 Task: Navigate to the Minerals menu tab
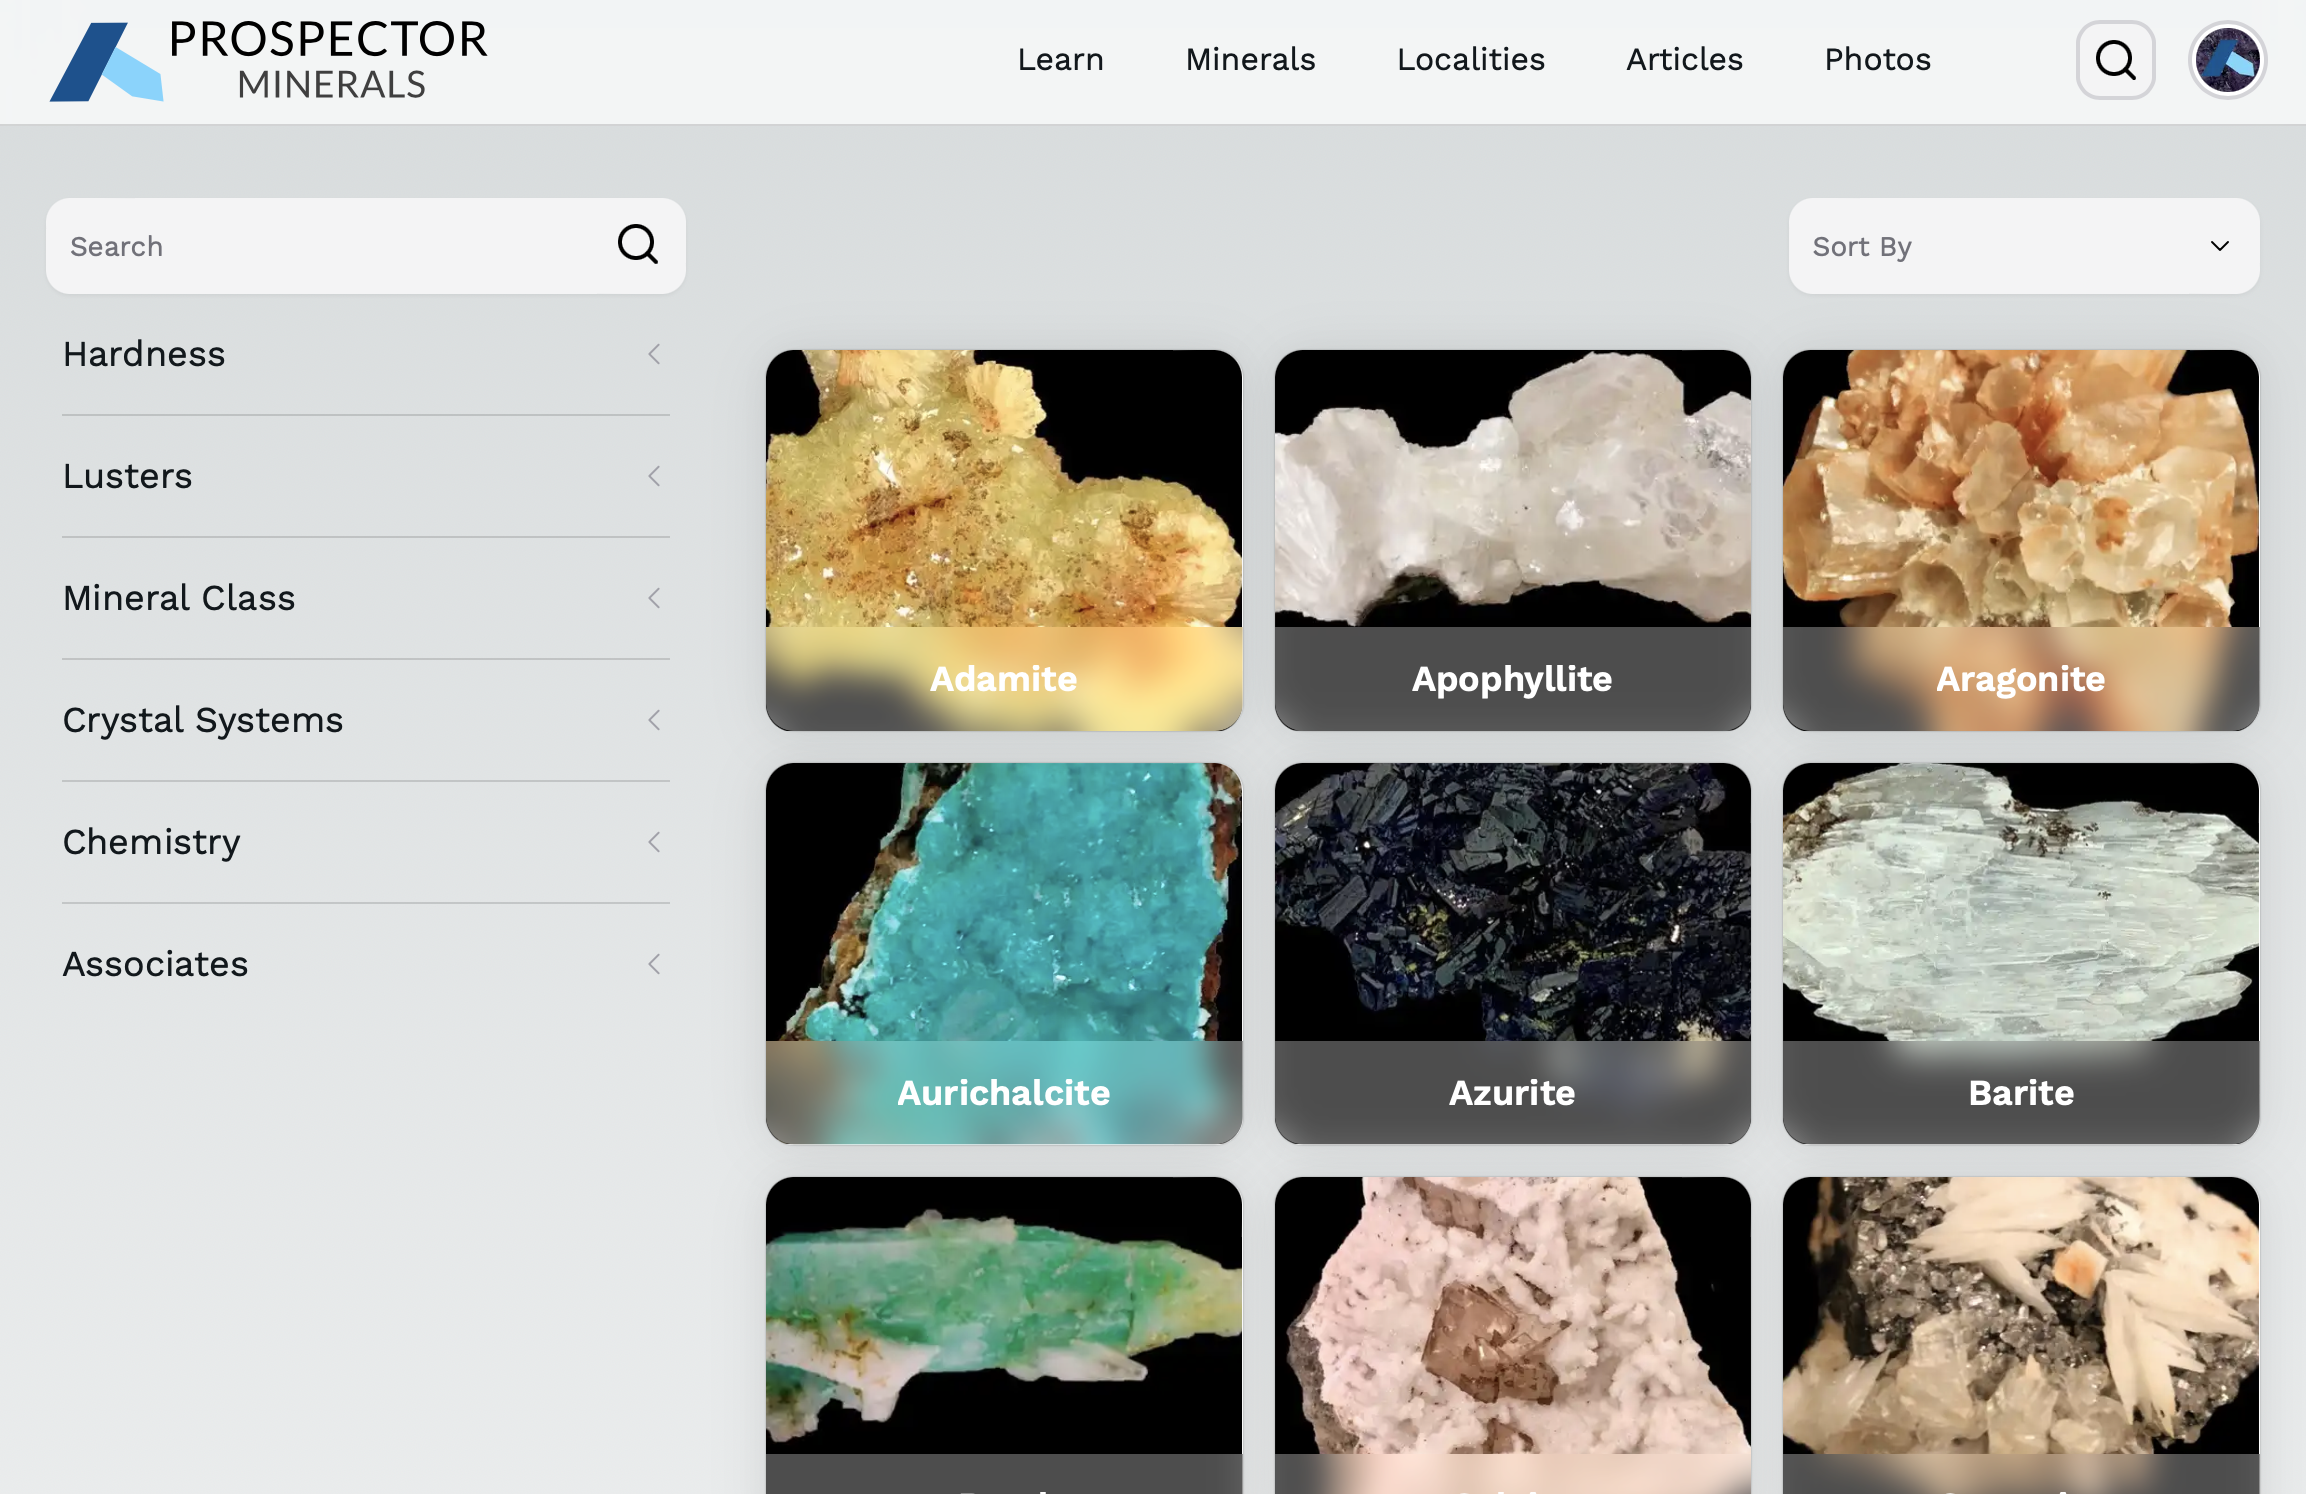click(x=1250, y=59)
